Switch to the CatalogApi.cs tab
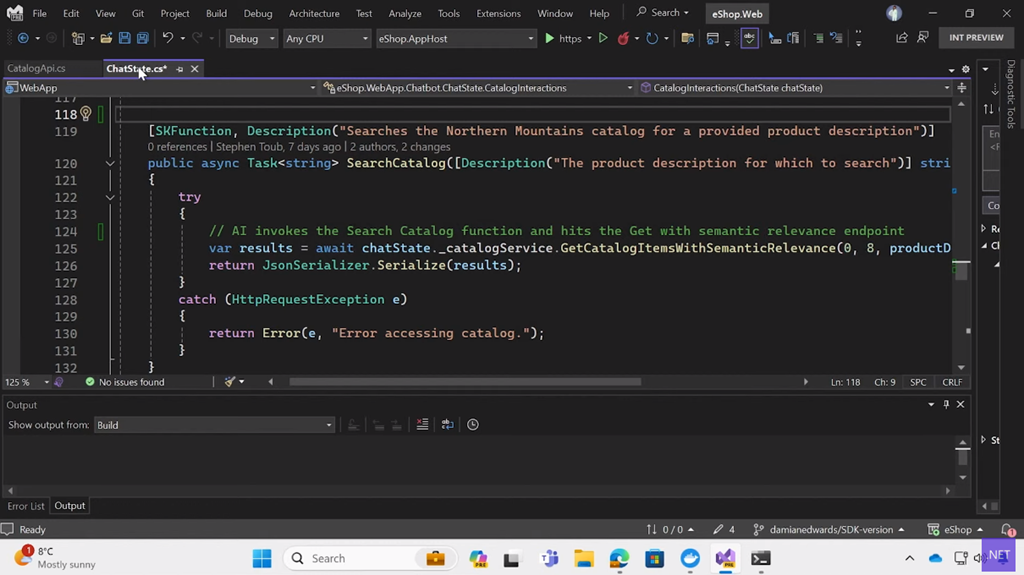Screen dimensions: 1024x575 (x=36, y=69)
